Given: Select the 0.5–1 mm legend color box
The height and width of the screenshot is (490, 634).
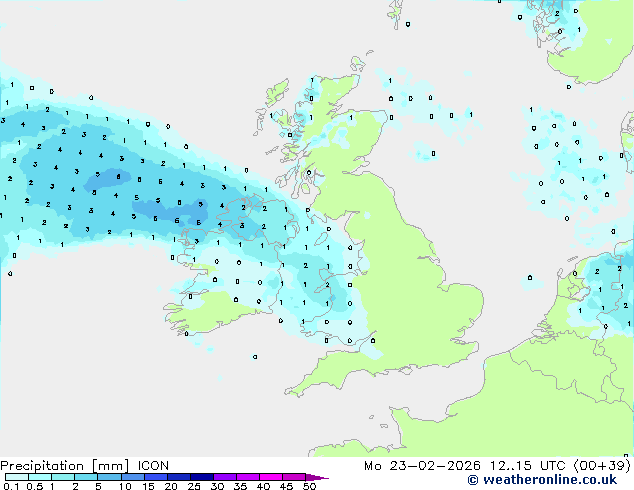Looking at the screenshot, I should tap(40, 477).
